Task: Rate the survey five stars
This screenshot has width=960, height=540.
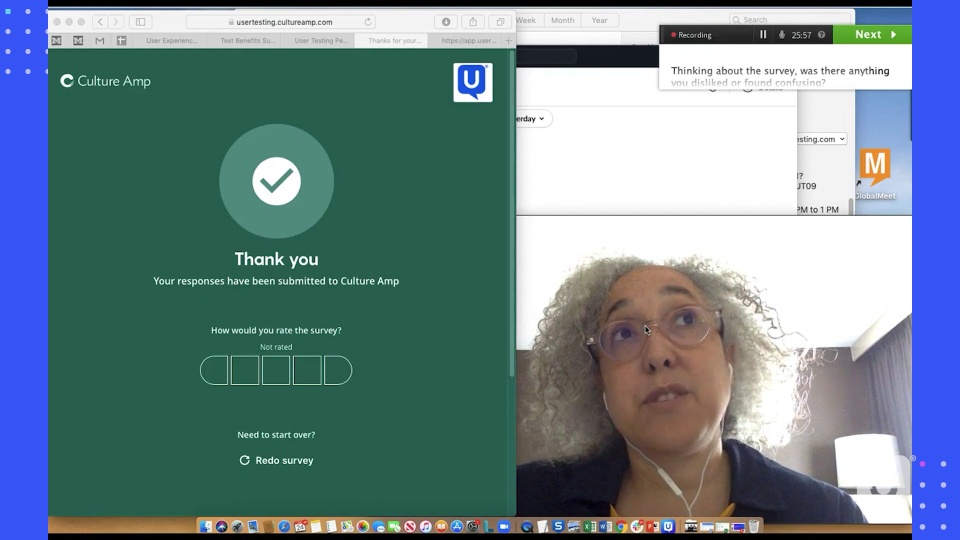Action: [338, 370]
